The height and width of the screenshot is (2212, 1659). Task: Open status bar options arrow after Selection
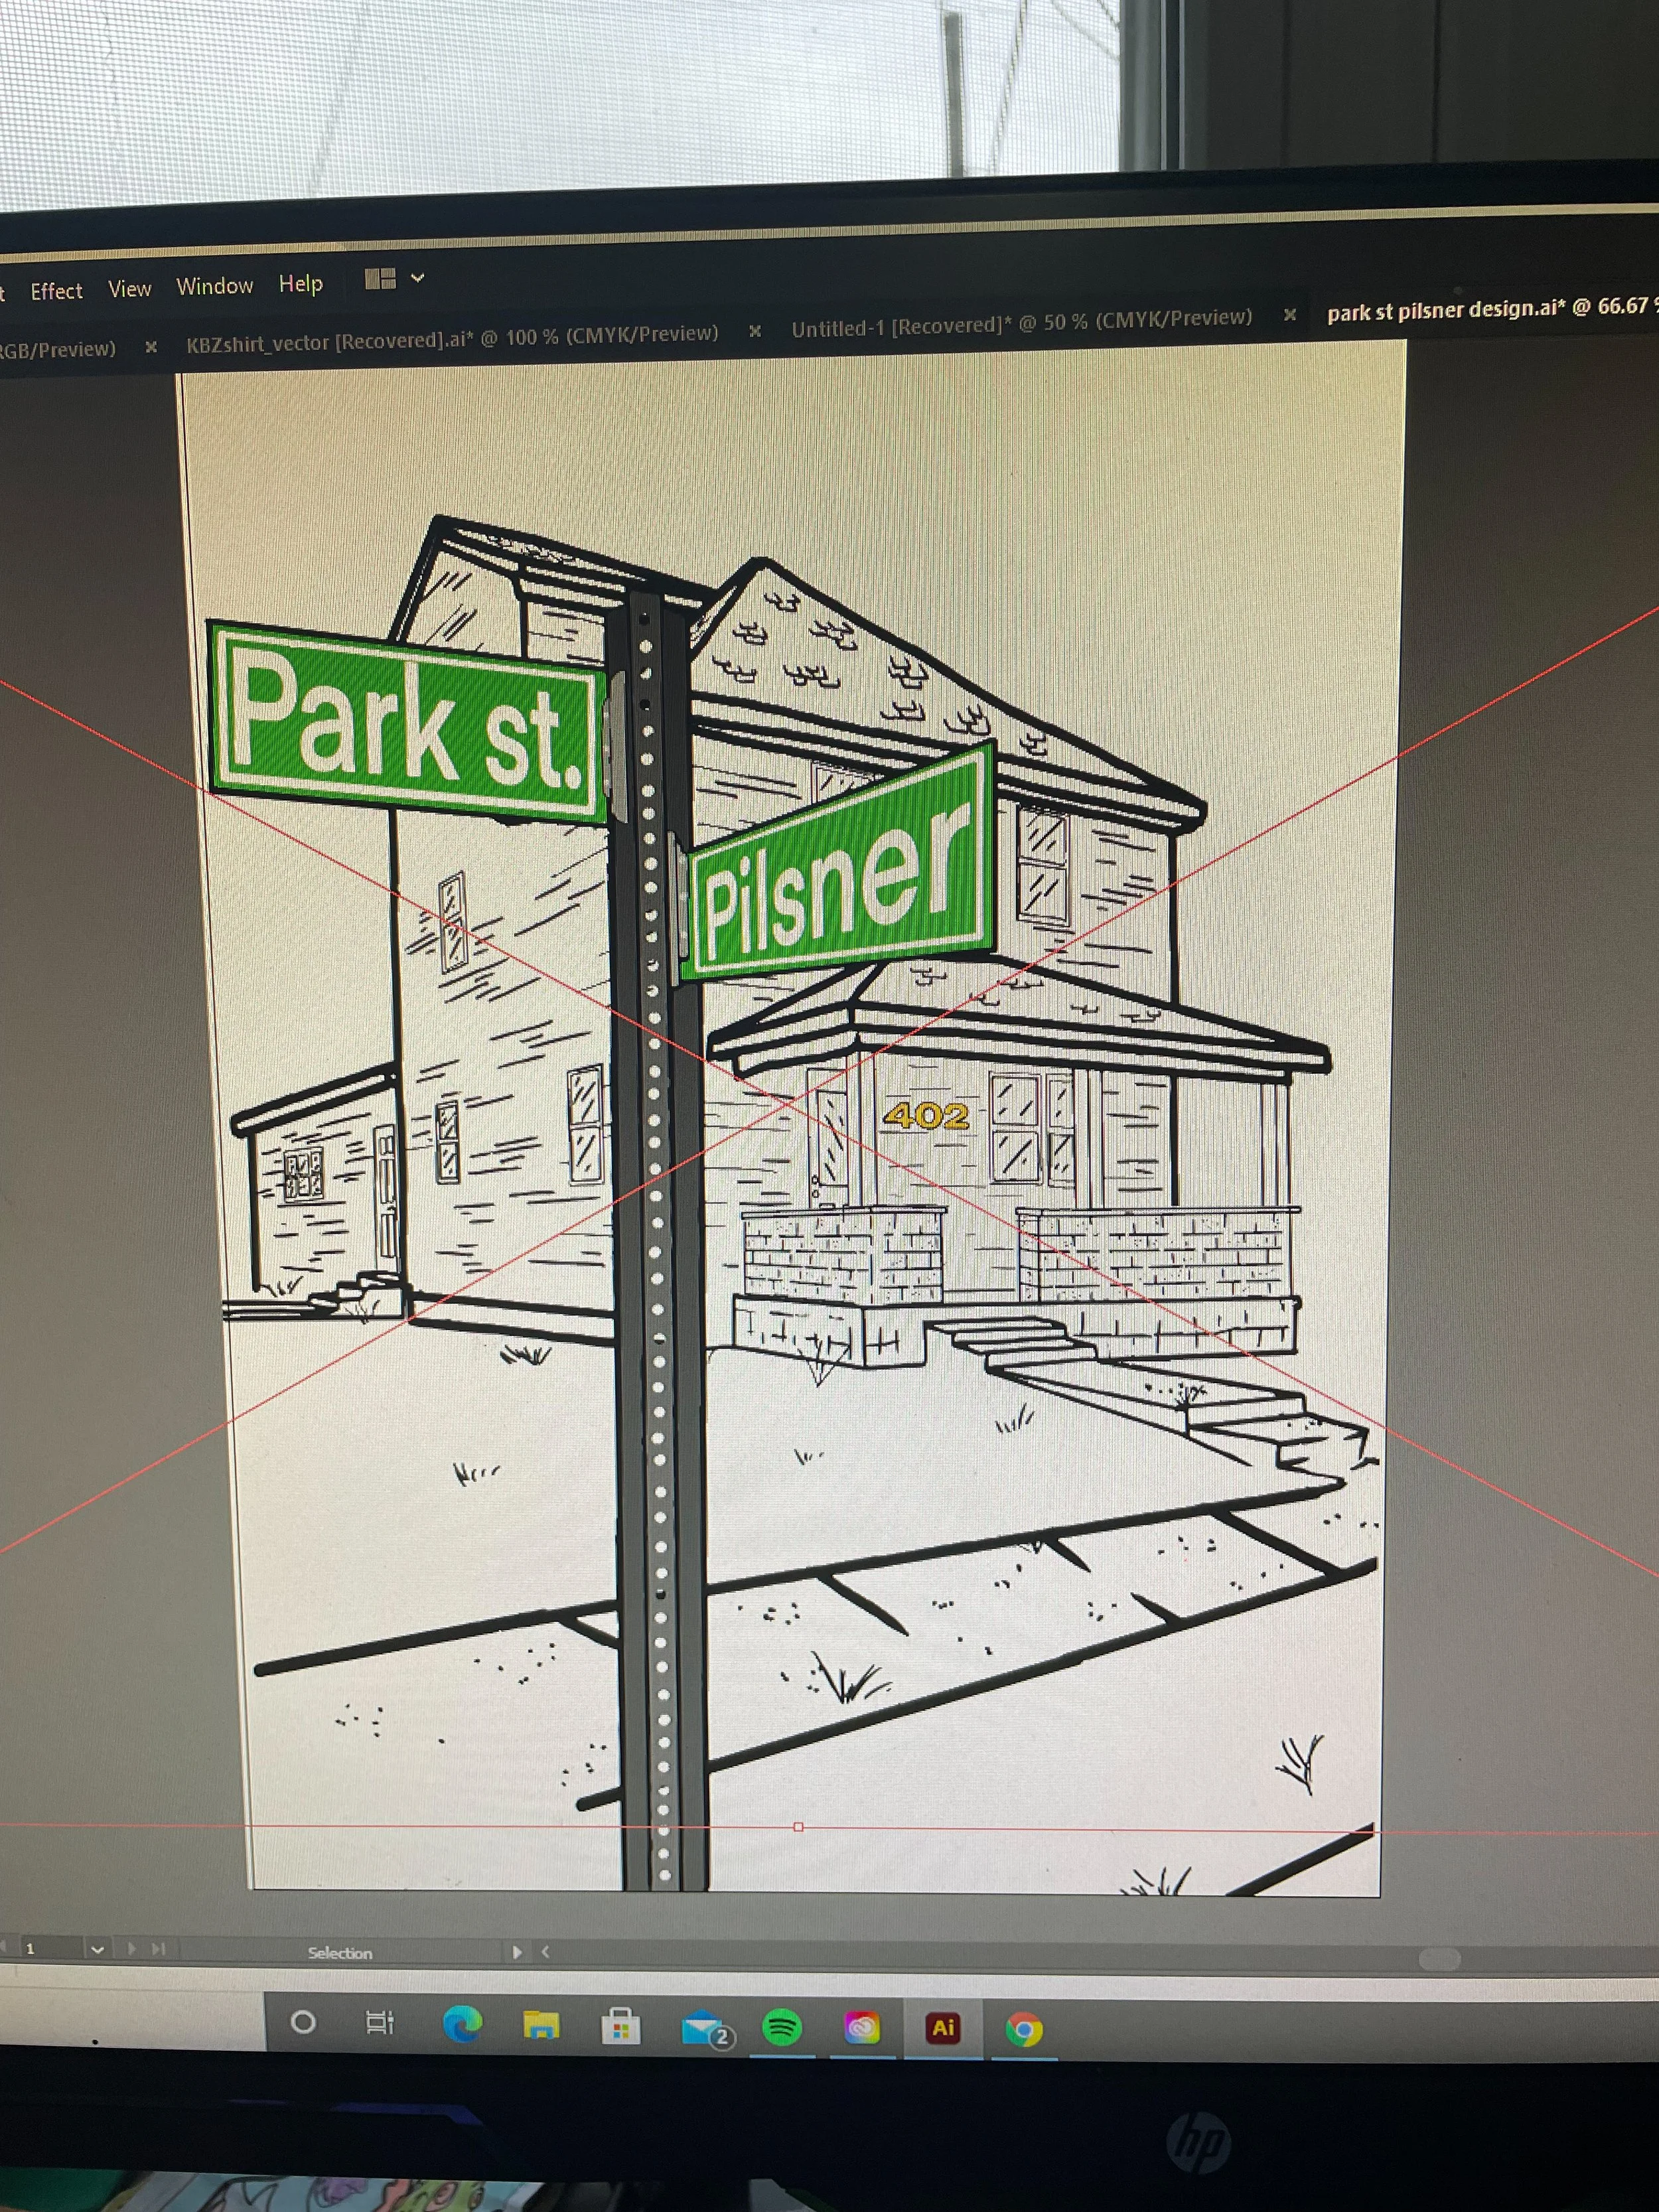pos(517,1951)
